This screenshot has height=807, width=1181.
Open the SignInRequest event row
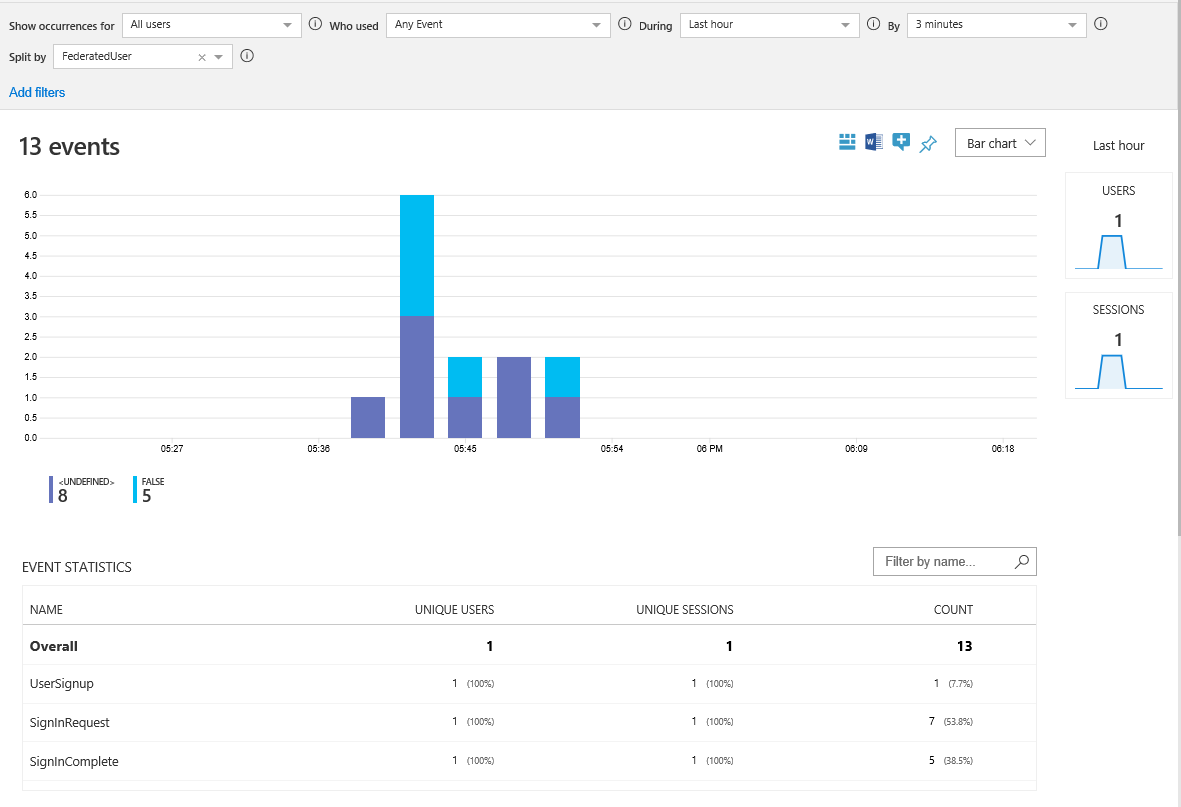tap(70, 721)
